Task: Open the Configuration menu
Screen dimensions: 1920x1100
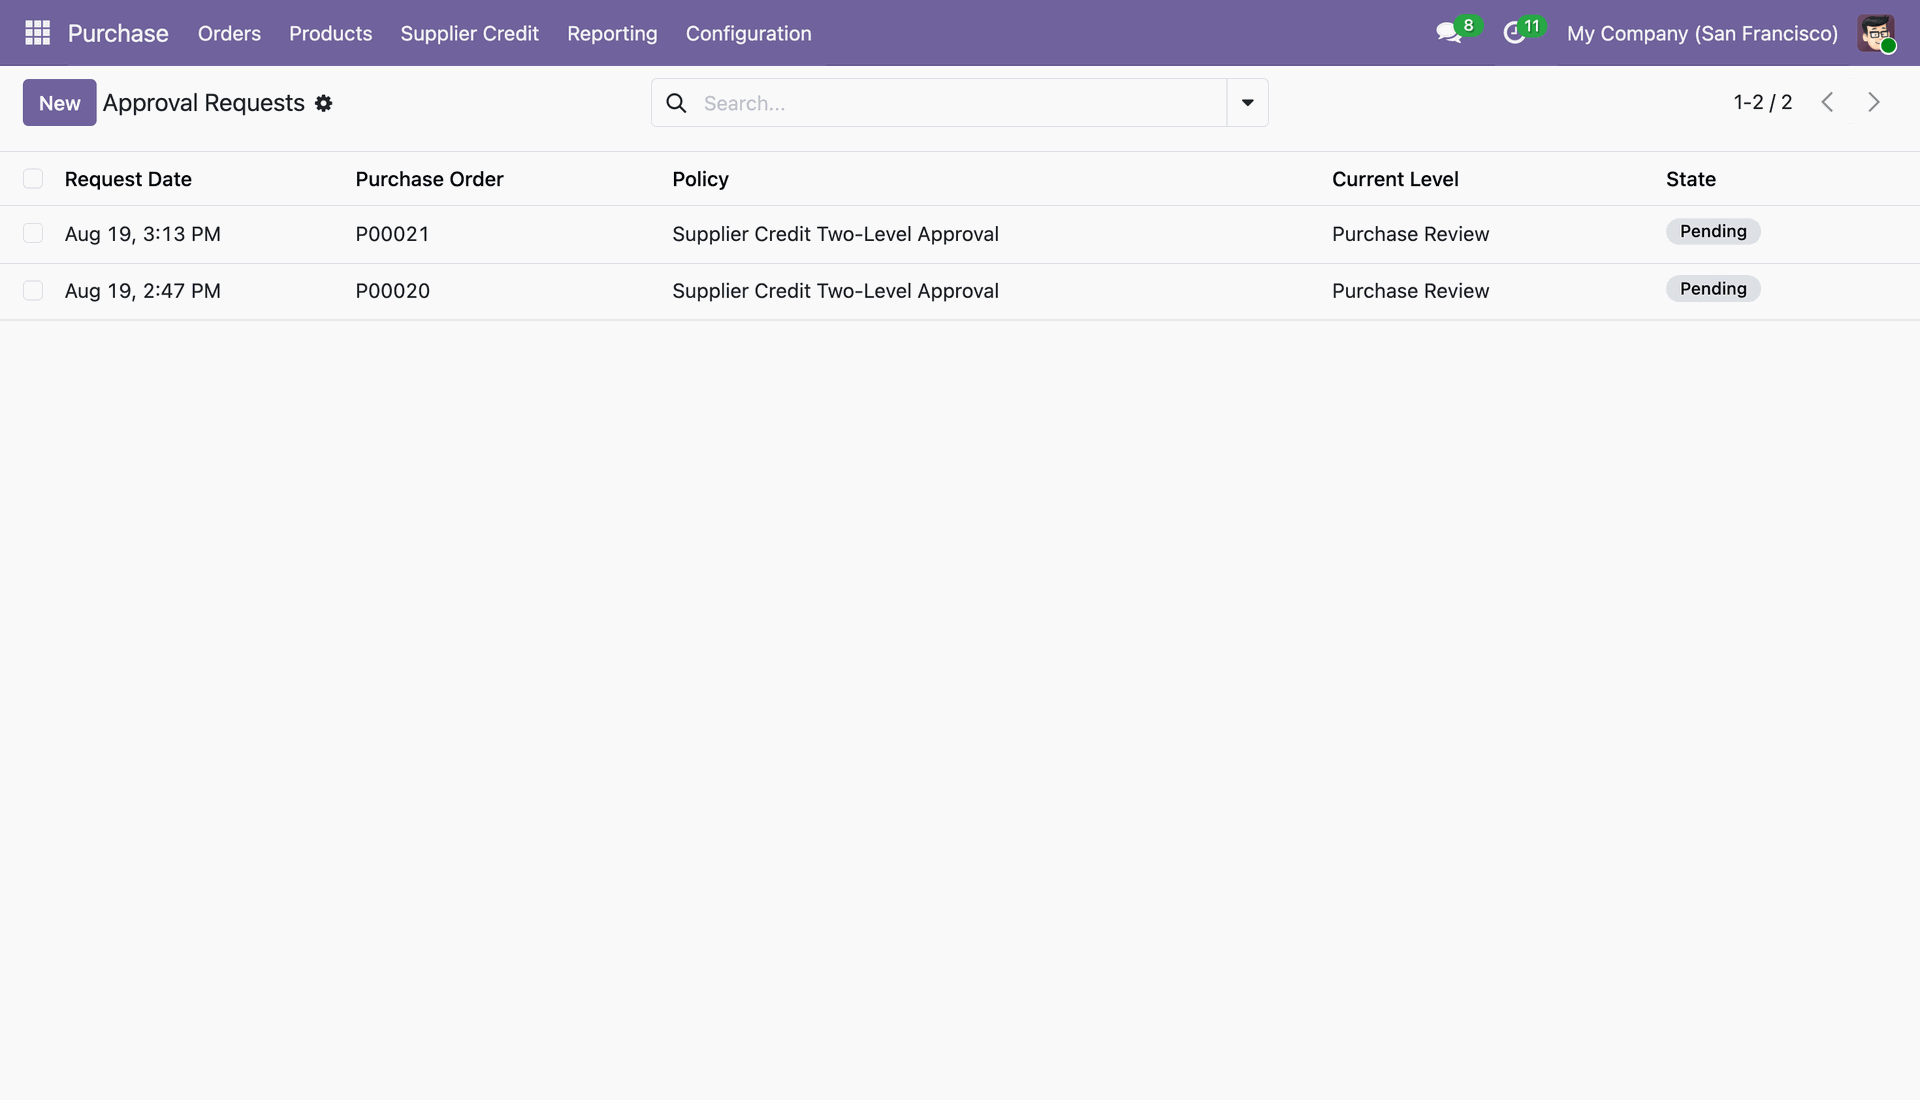Action: [748, 33]
